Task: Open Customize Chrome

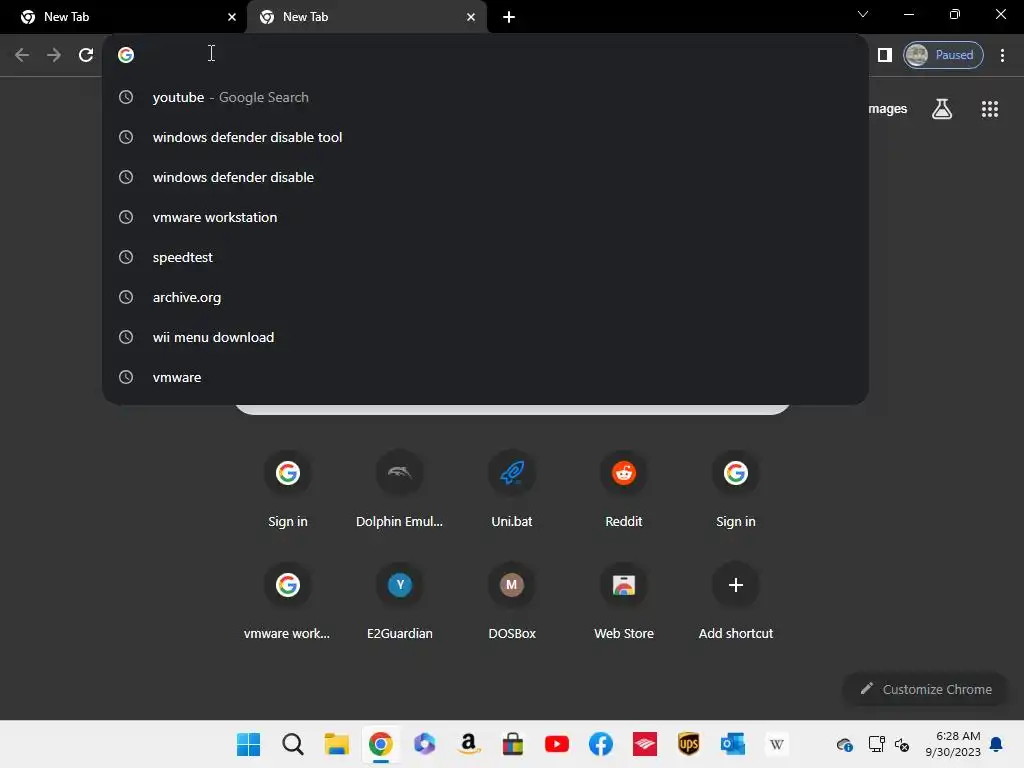Action: [x=926, y=689]
